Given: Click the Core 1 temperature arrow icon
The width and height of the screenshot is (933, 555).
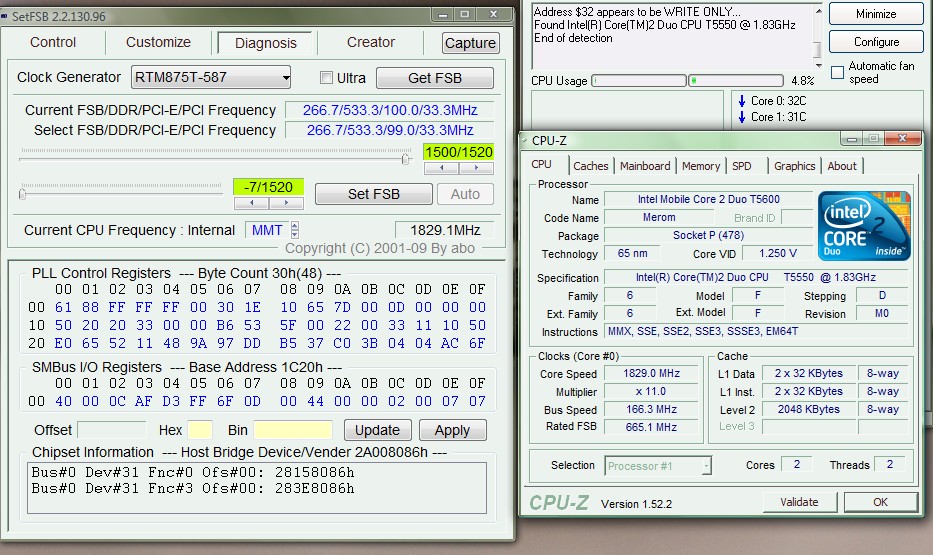Looking at the screenshot, I should pyautogui.click(x=741, y=117).
